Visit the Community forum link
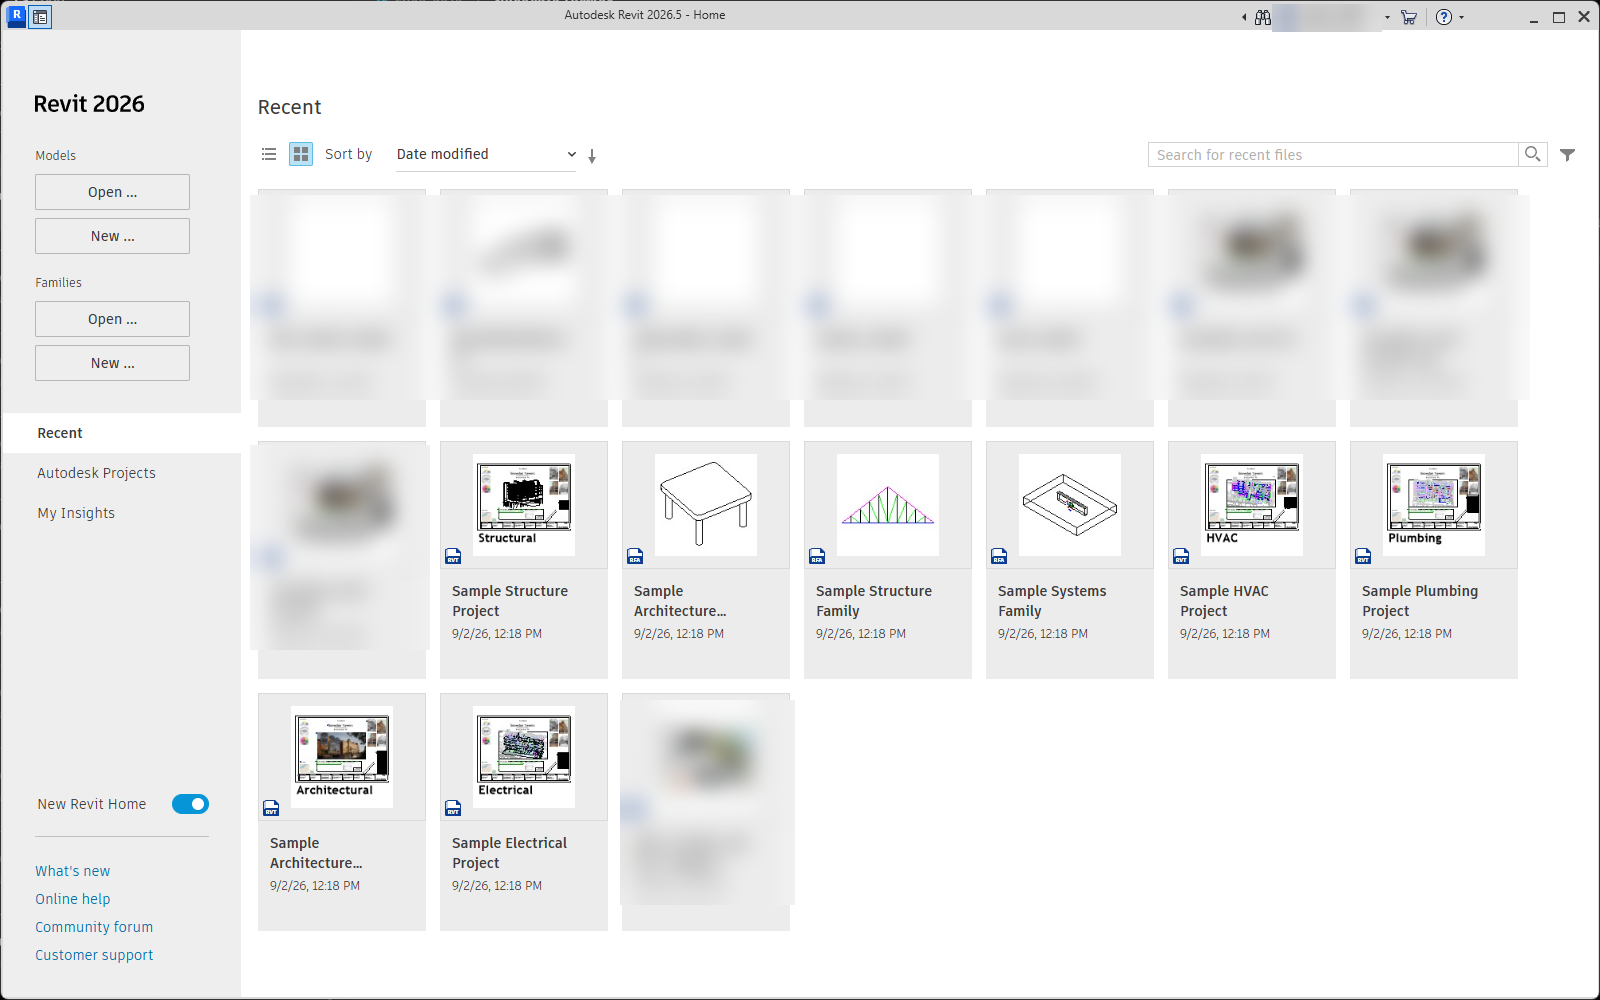Screen dimensions: 1600x1000 click(94, 927)
